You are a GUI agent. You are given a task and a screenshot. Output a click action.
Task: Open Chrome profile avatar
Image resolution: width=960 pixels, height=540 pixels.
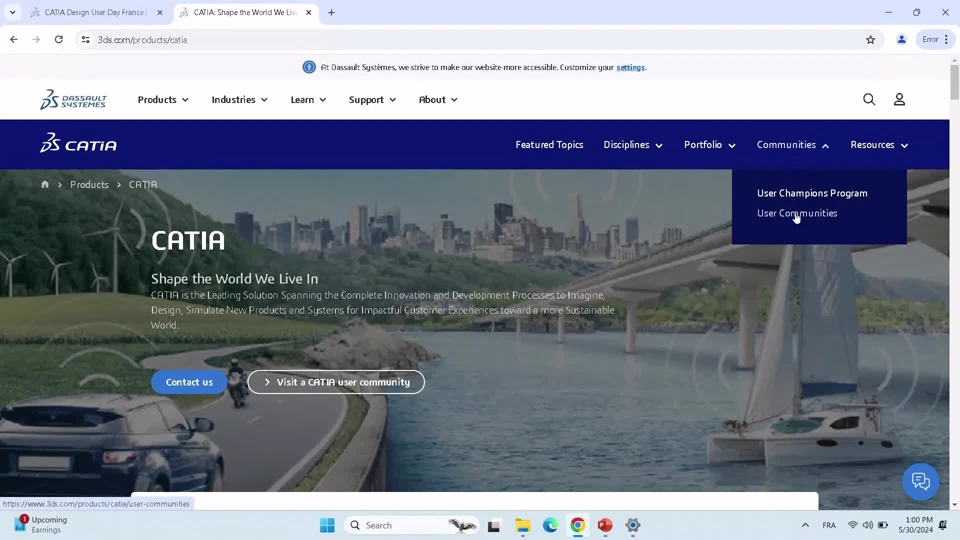(x=901, y=39)
